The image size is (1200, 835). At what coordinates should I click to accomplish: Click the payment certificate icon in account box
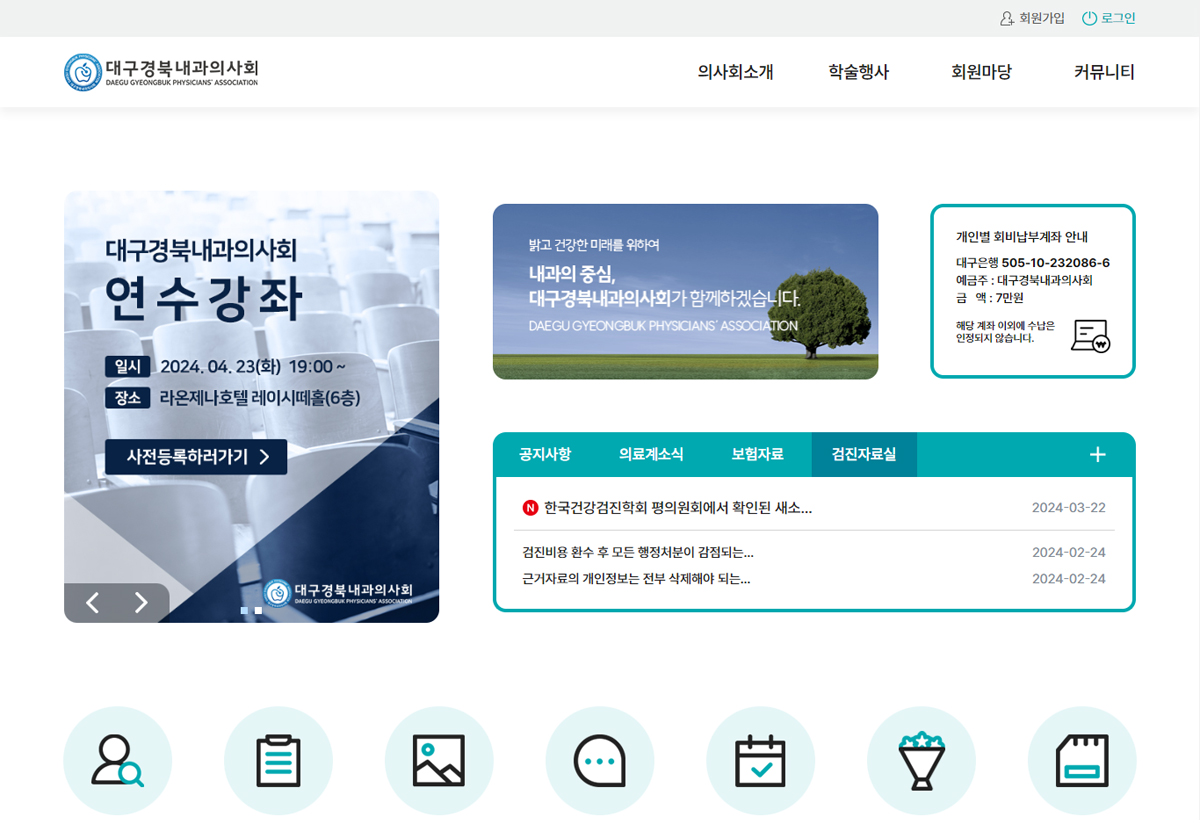1090,336
